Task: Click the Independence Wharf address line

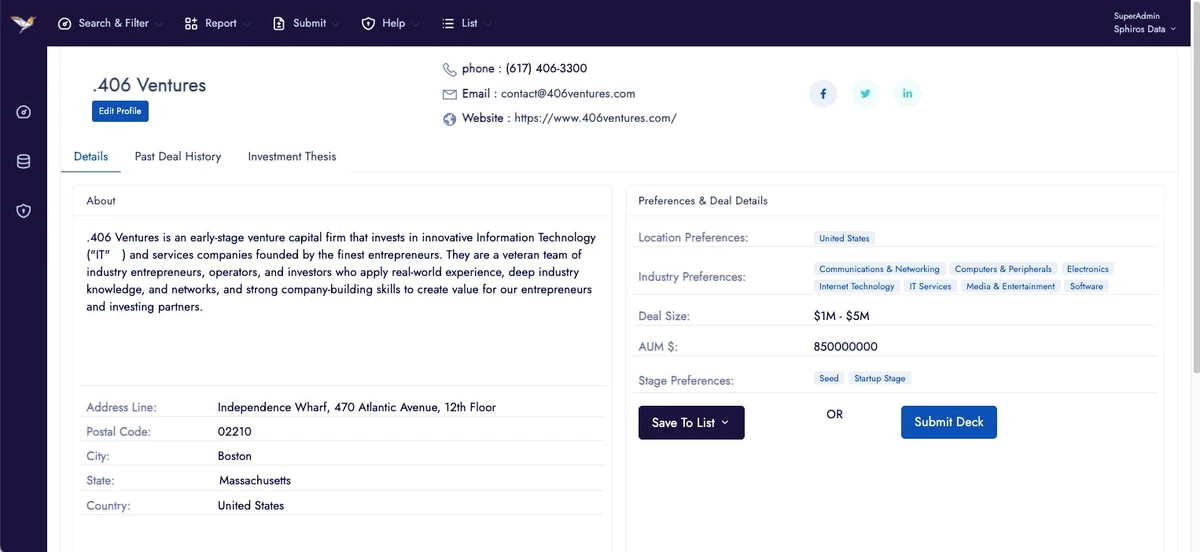Action: pos(356,408)
